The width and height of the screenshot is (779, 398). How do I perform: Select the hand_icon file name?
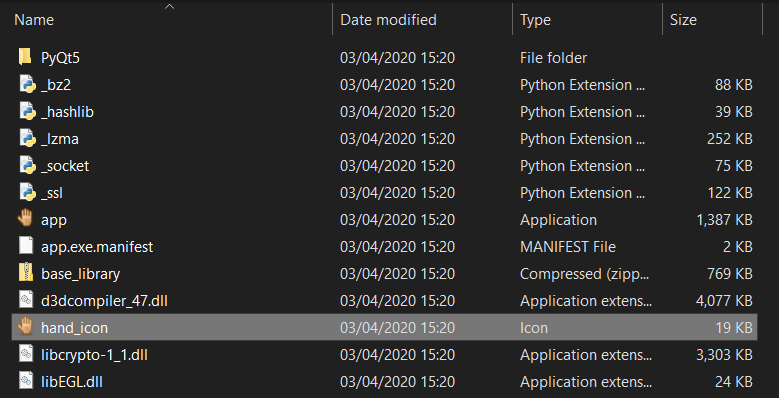(x=75, y=327)
